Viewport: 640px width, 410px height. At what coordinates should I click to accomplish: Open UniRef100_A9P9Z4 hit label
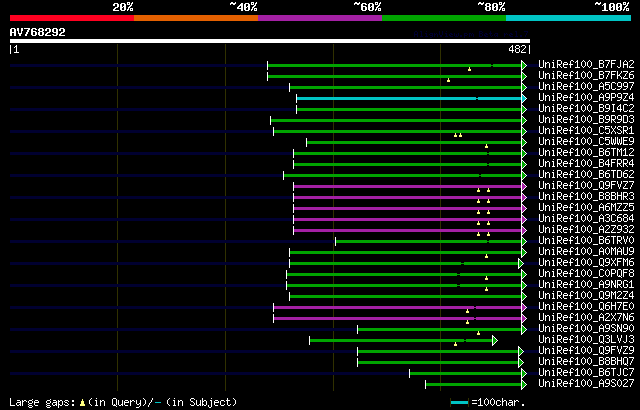586,98
